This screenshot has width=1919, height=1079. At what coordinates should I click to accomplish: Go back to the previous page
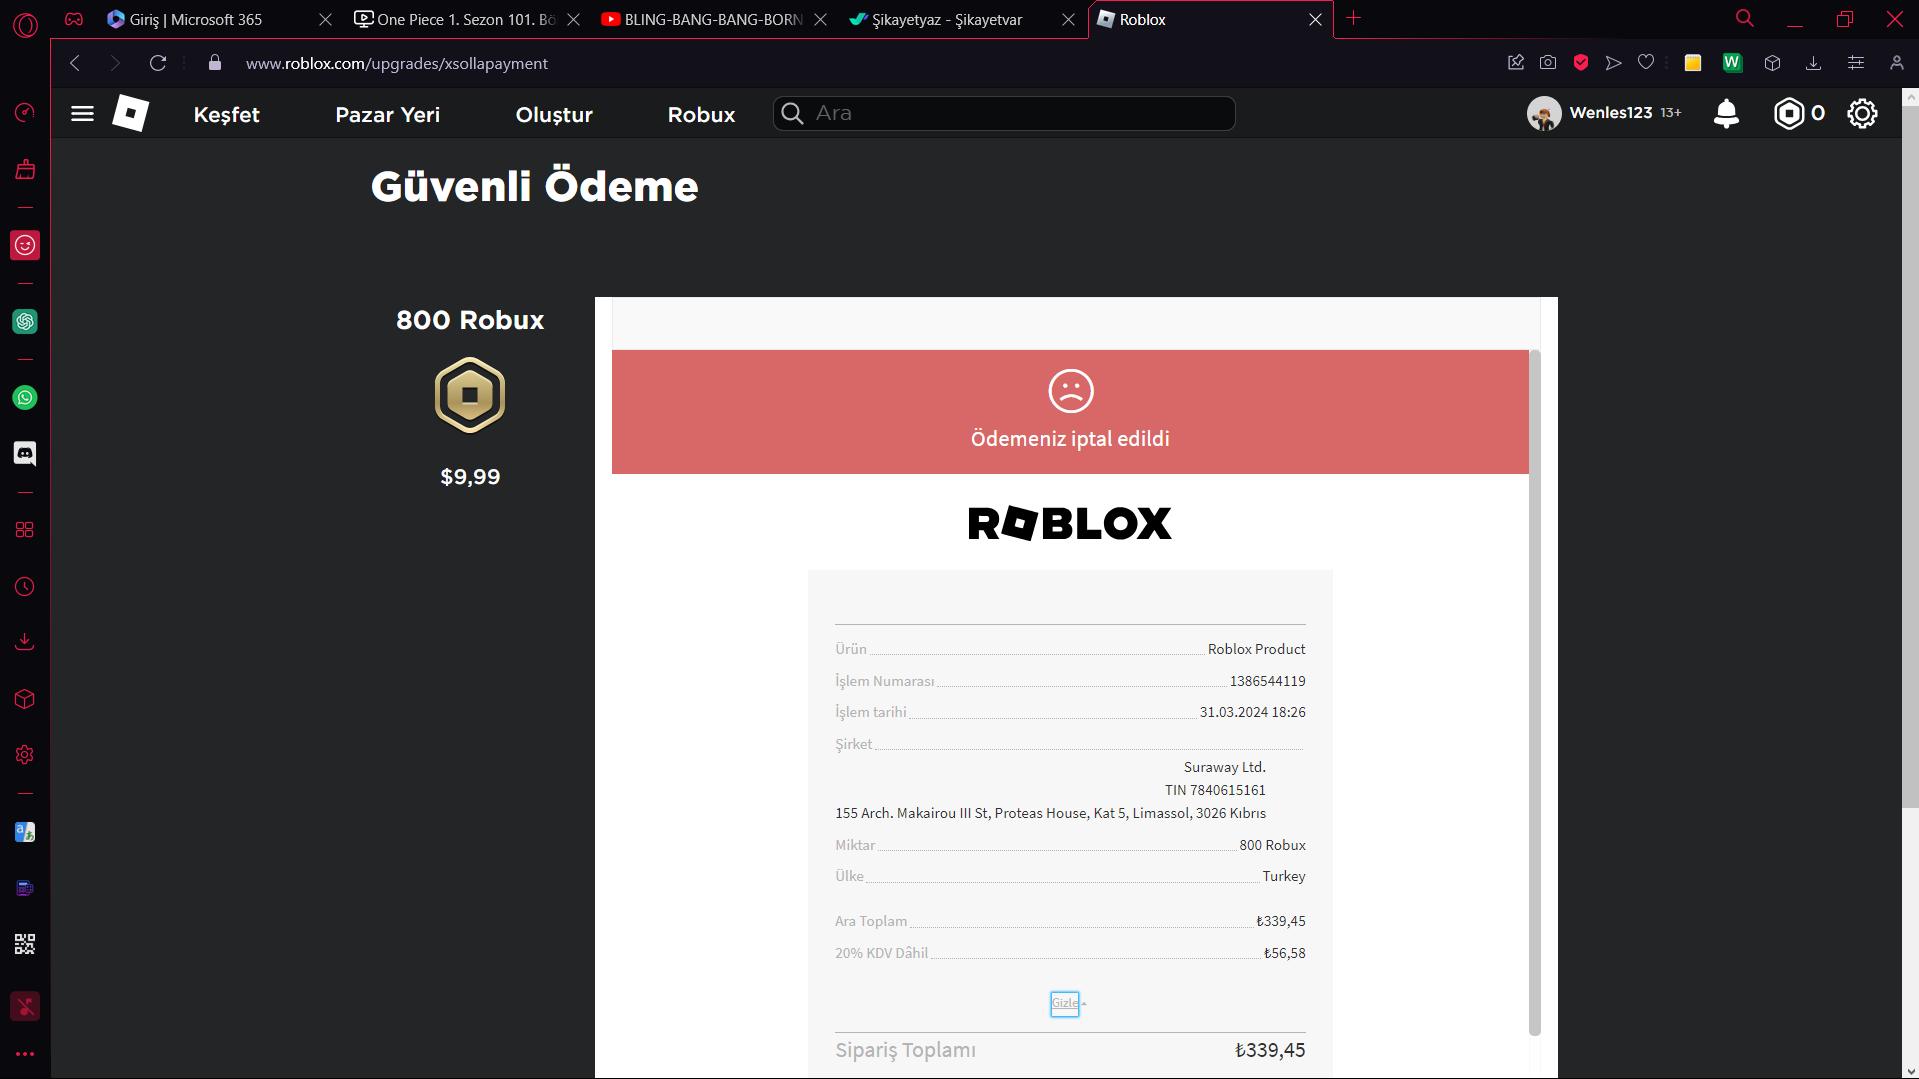tap(75, 63)
